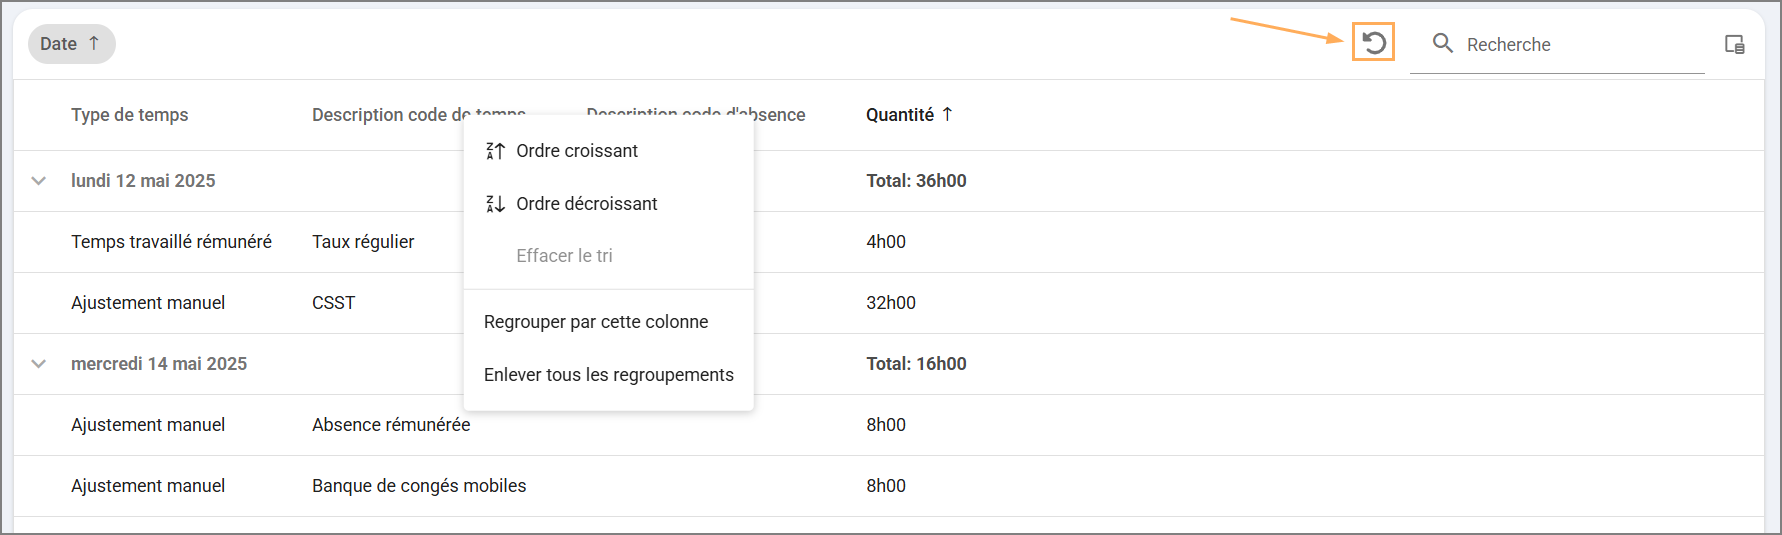
Task: Collapse the mercredi 14 mai 2025 group
Action: (39, 364)
